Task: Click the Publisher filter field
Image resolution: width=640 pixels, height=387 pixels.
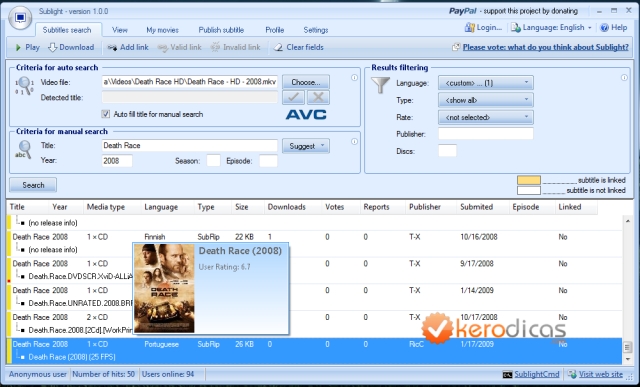Action: coord(486,134)
